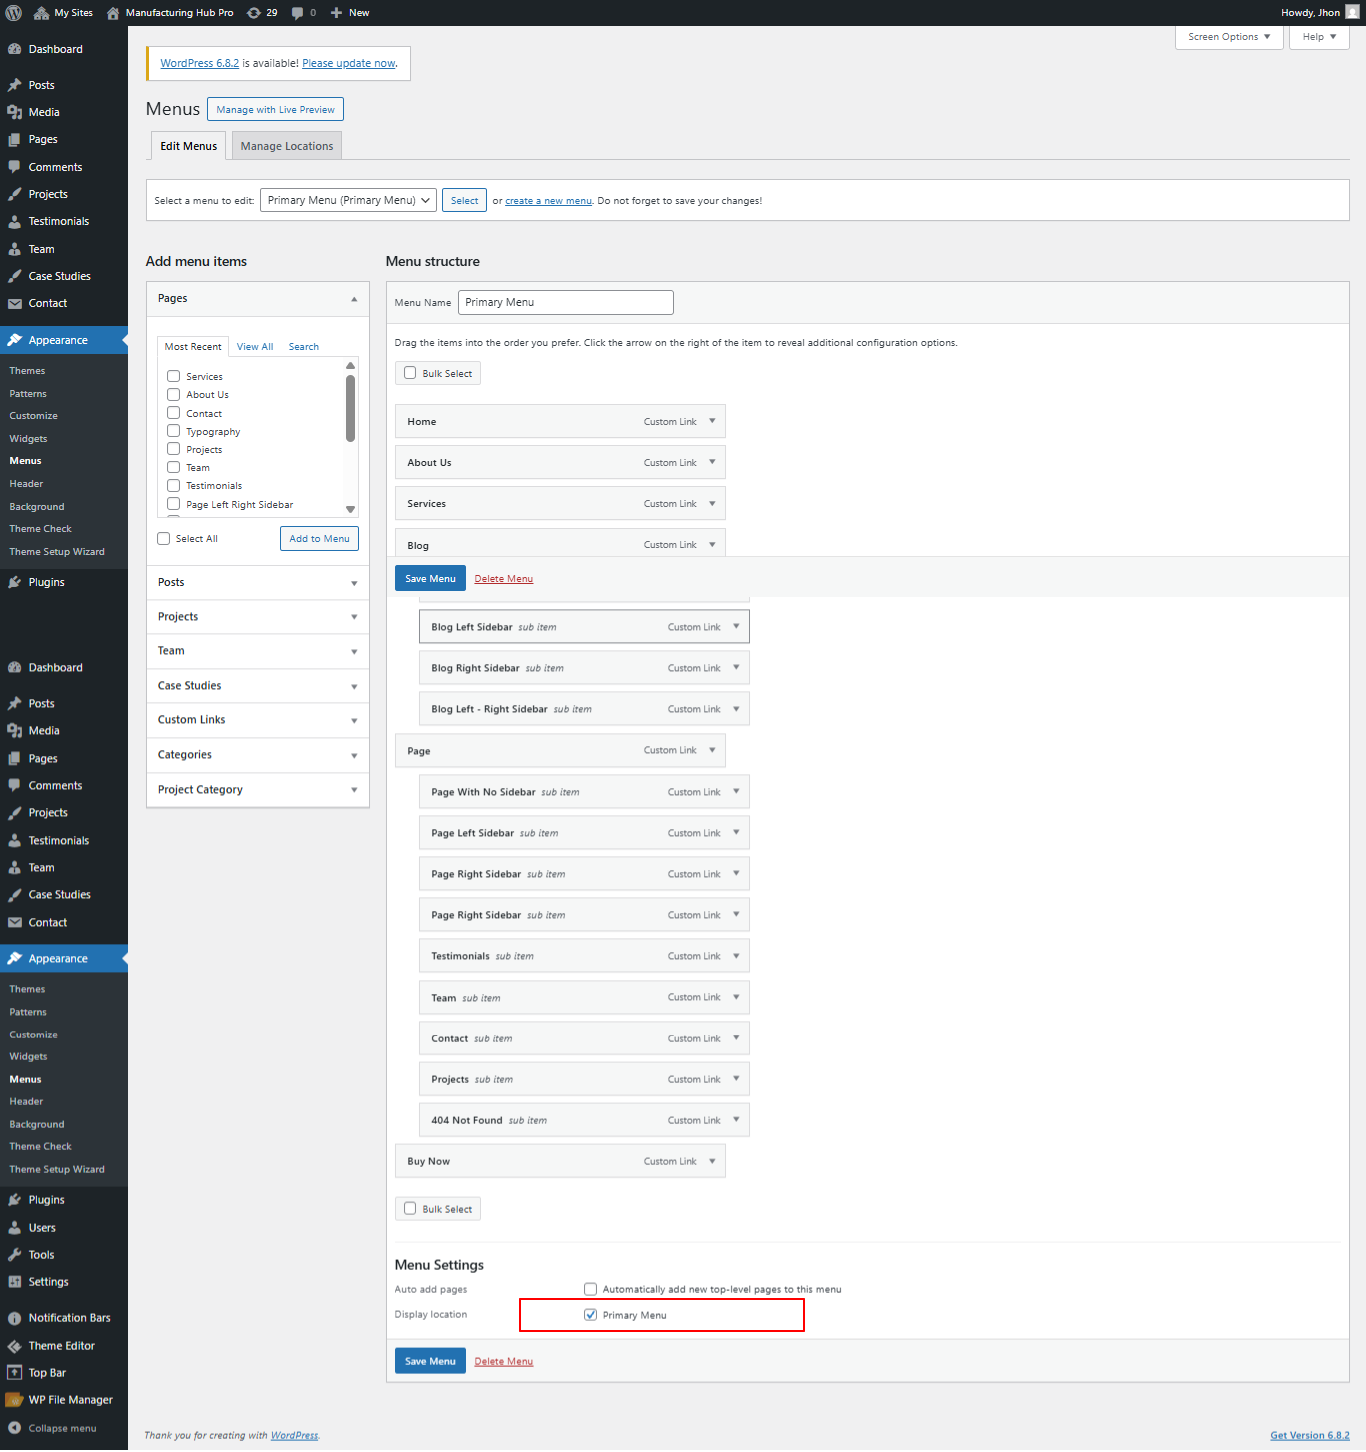
Task: Click the plus icon next to New
Action: click(337, 13)
